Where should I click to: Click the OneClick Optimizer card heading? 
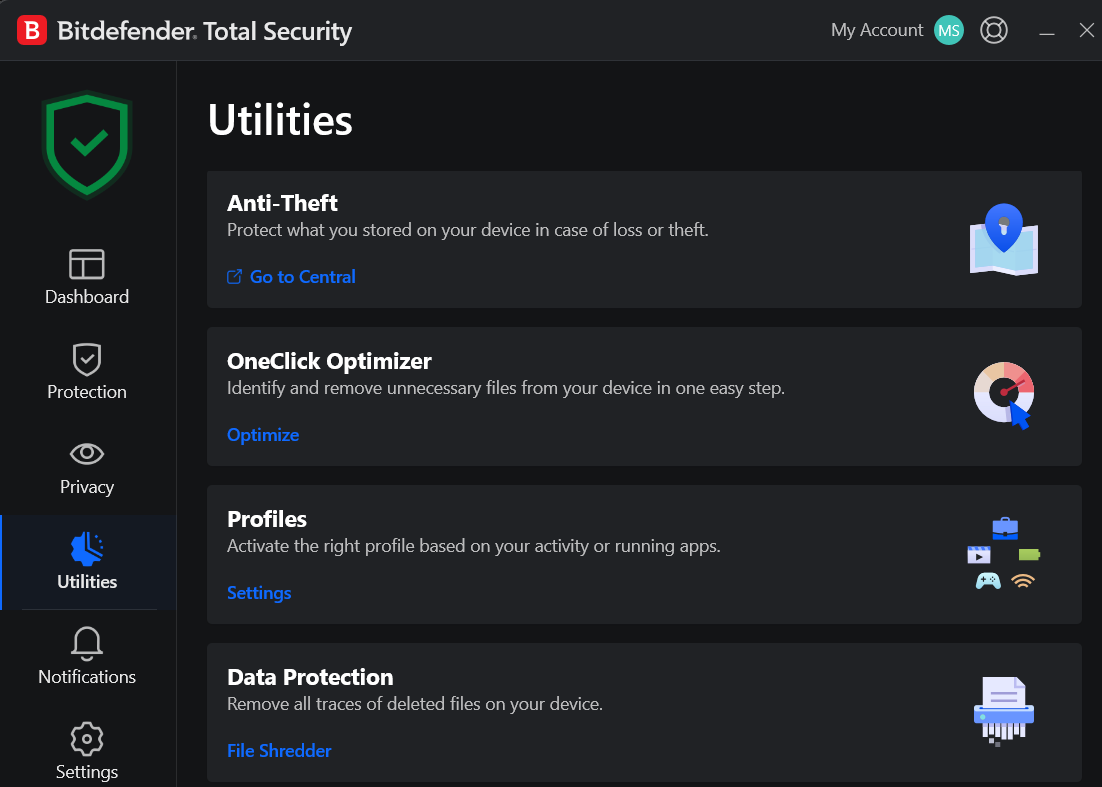[x=329, y=361]
